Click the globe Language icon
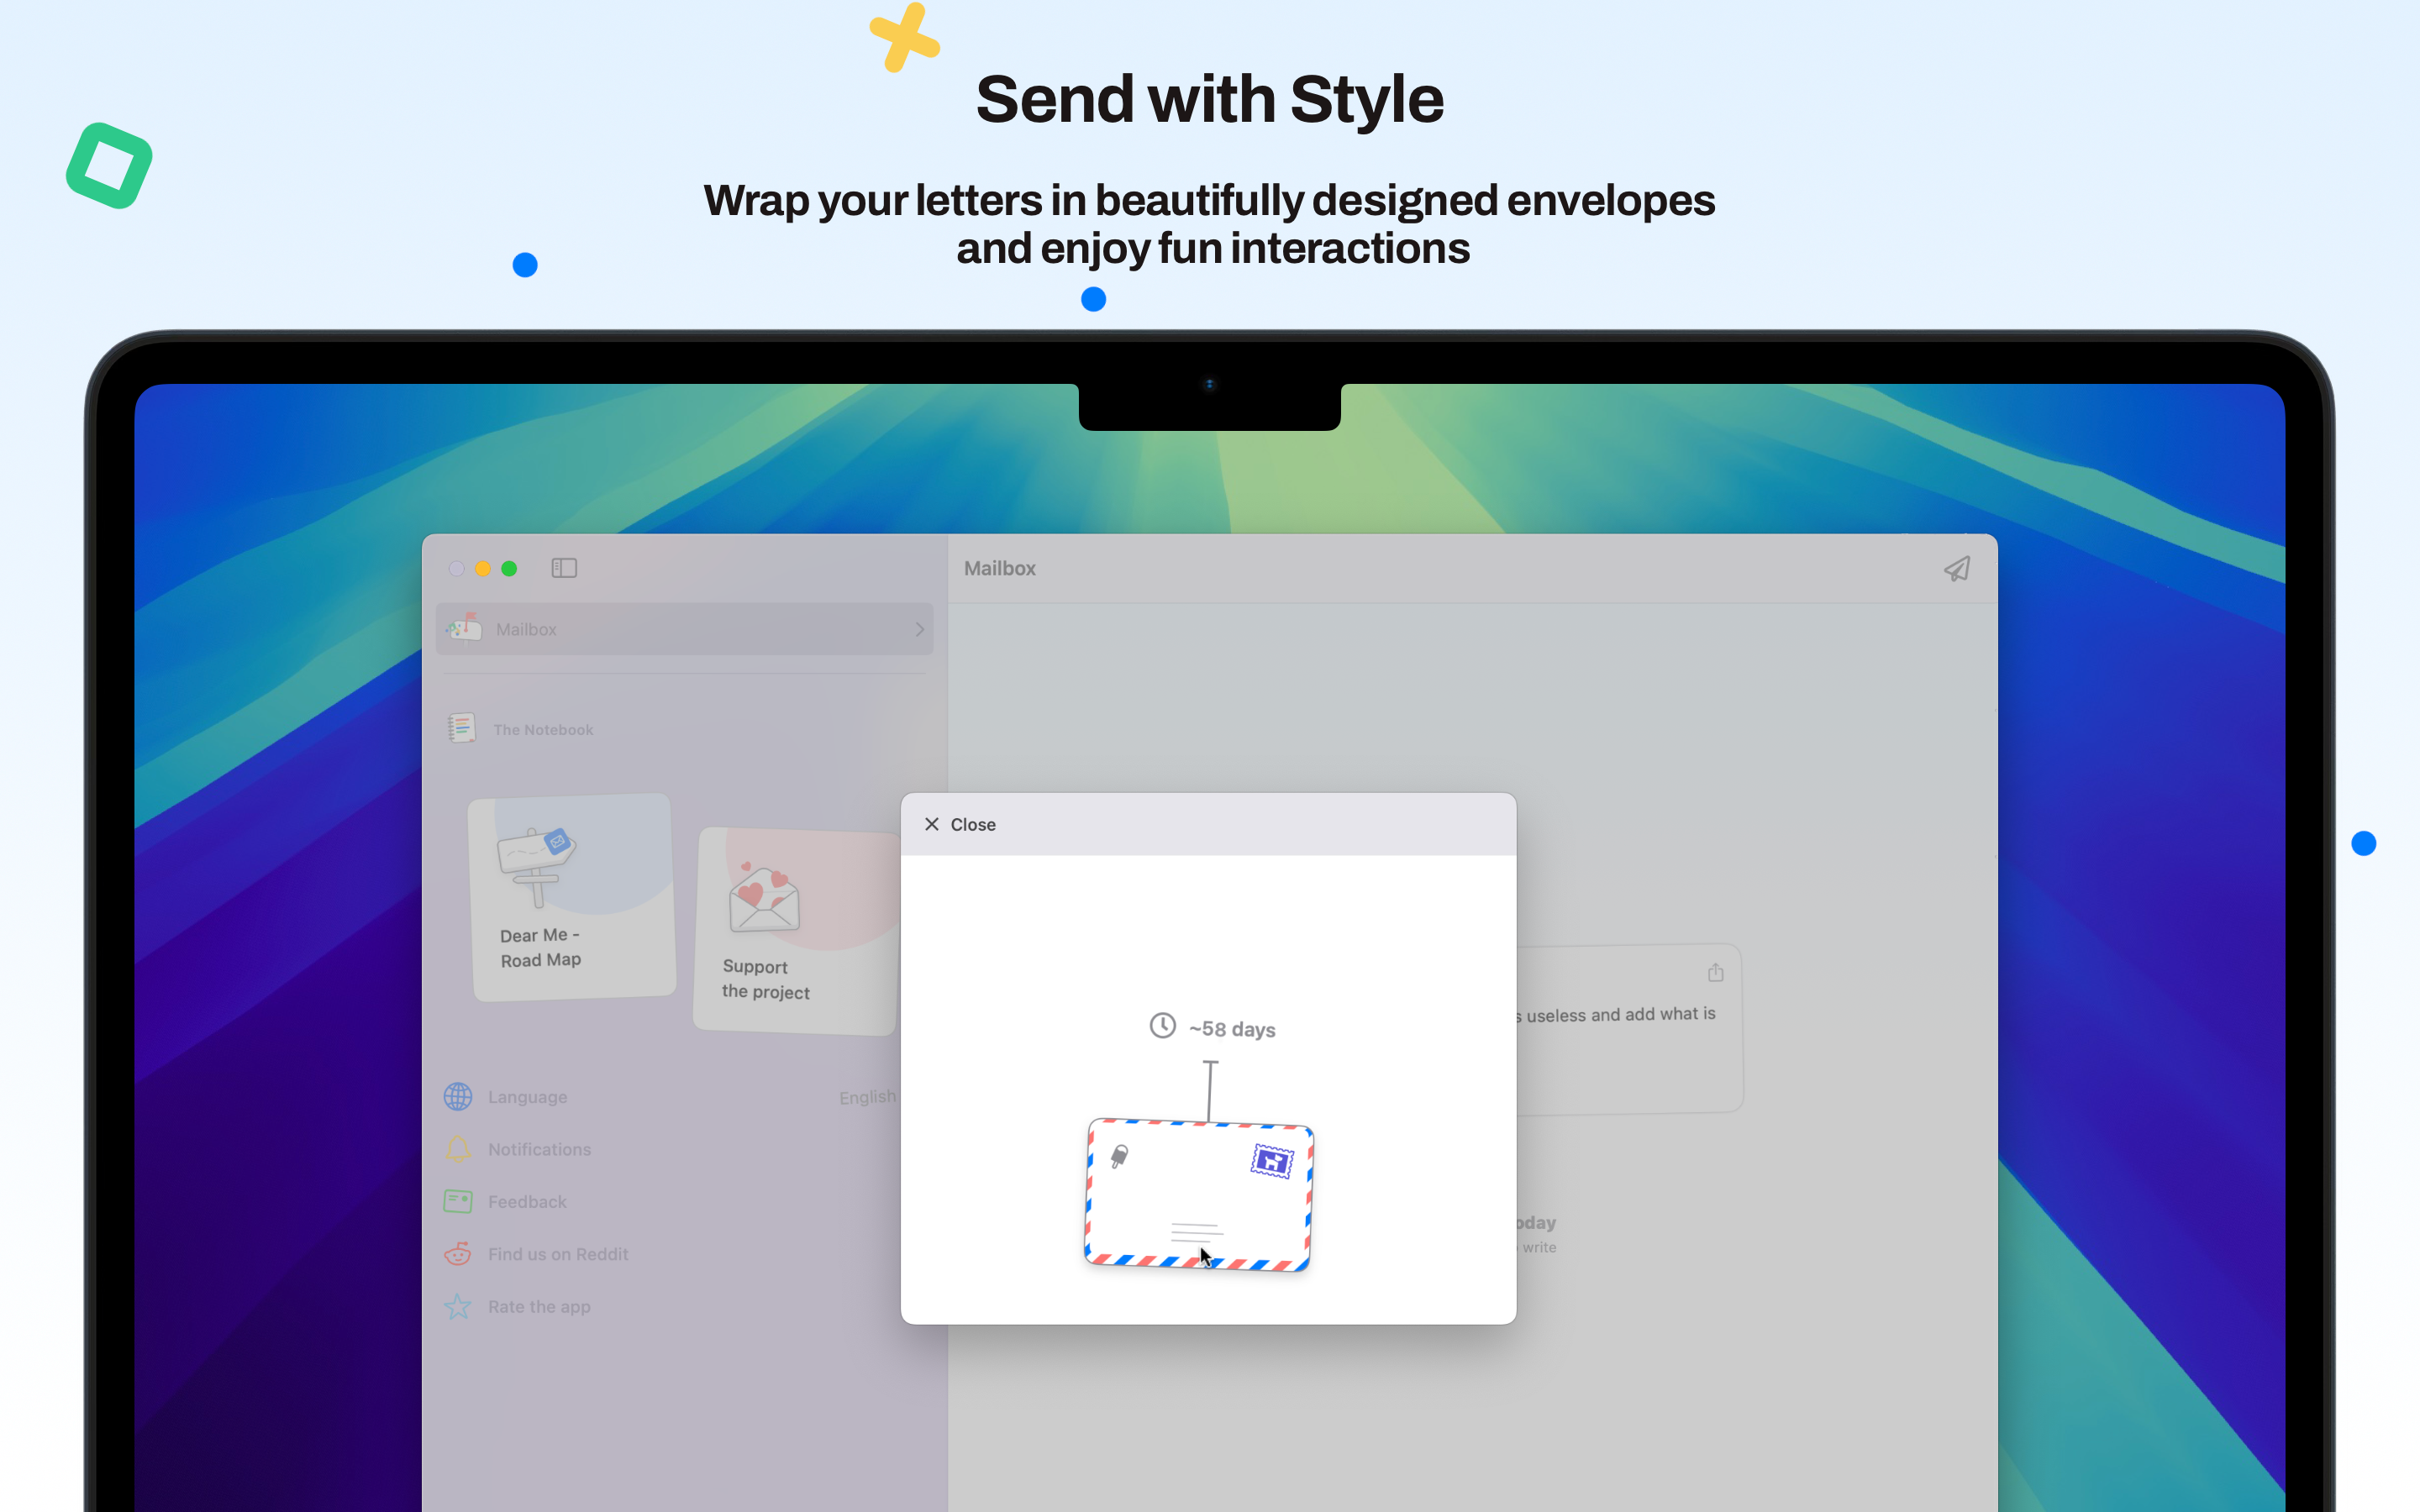Screen dimensions: 2420x1512 click(458, 1097)
